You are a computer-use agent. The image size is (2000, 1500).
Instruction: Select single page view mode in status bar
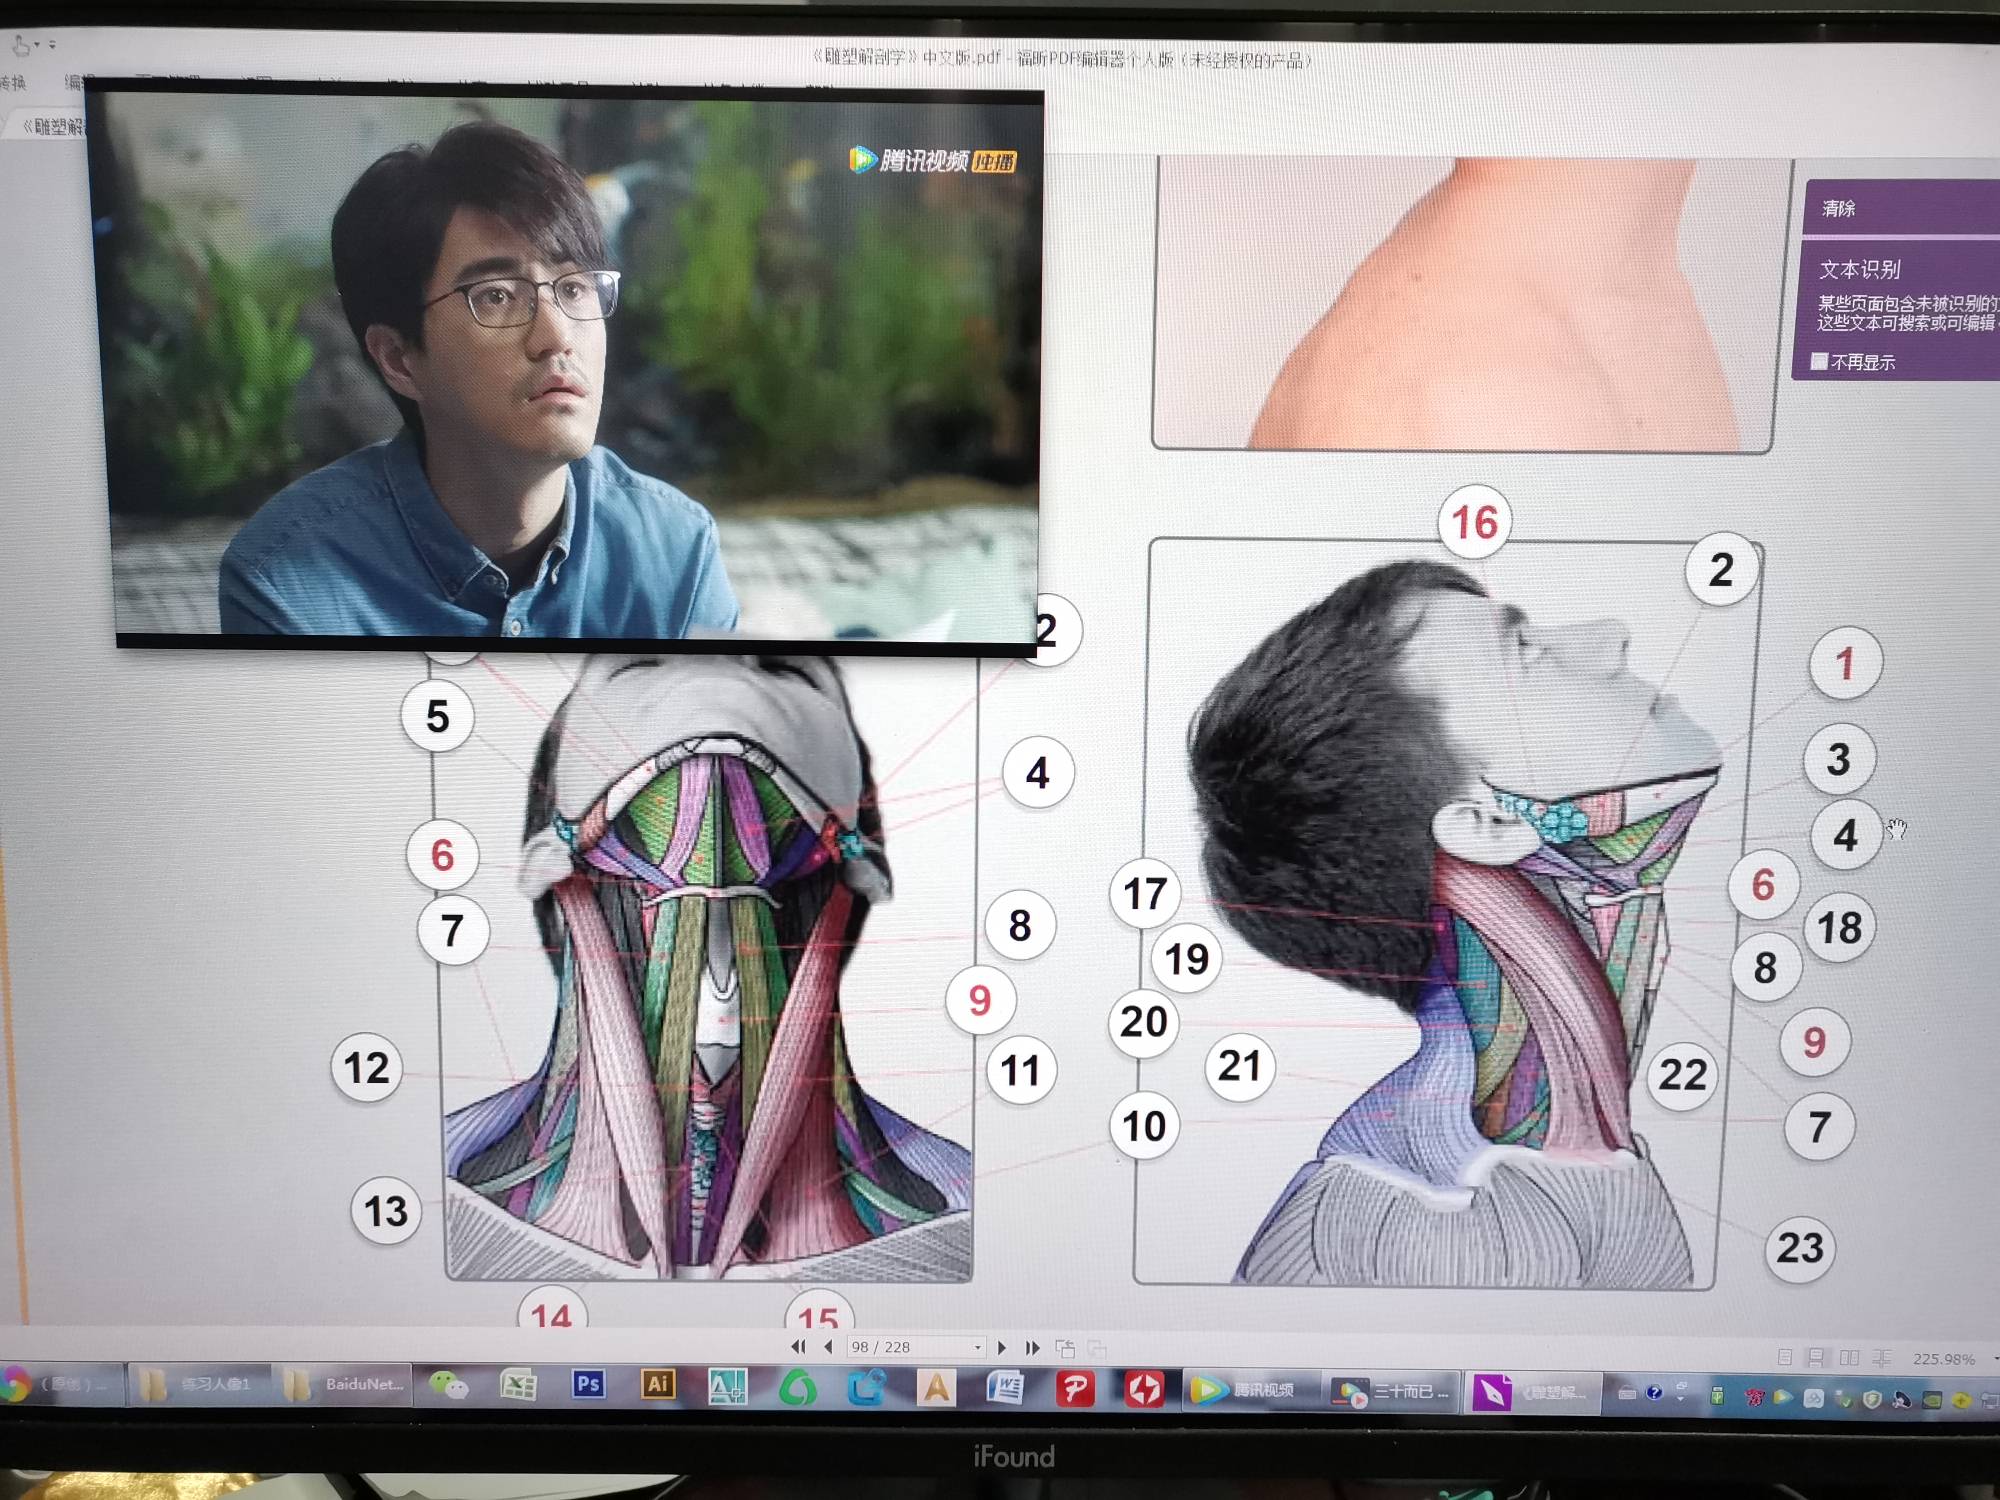[1784, 1357]
